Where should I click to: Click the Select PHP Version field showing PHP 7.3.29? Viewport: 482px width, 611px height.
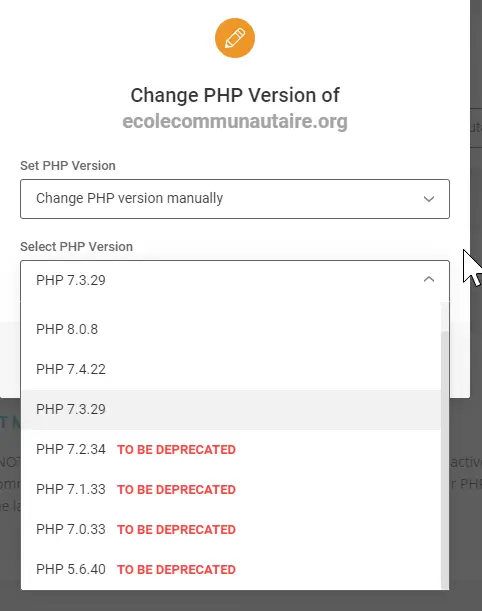(x=235, y=280)
